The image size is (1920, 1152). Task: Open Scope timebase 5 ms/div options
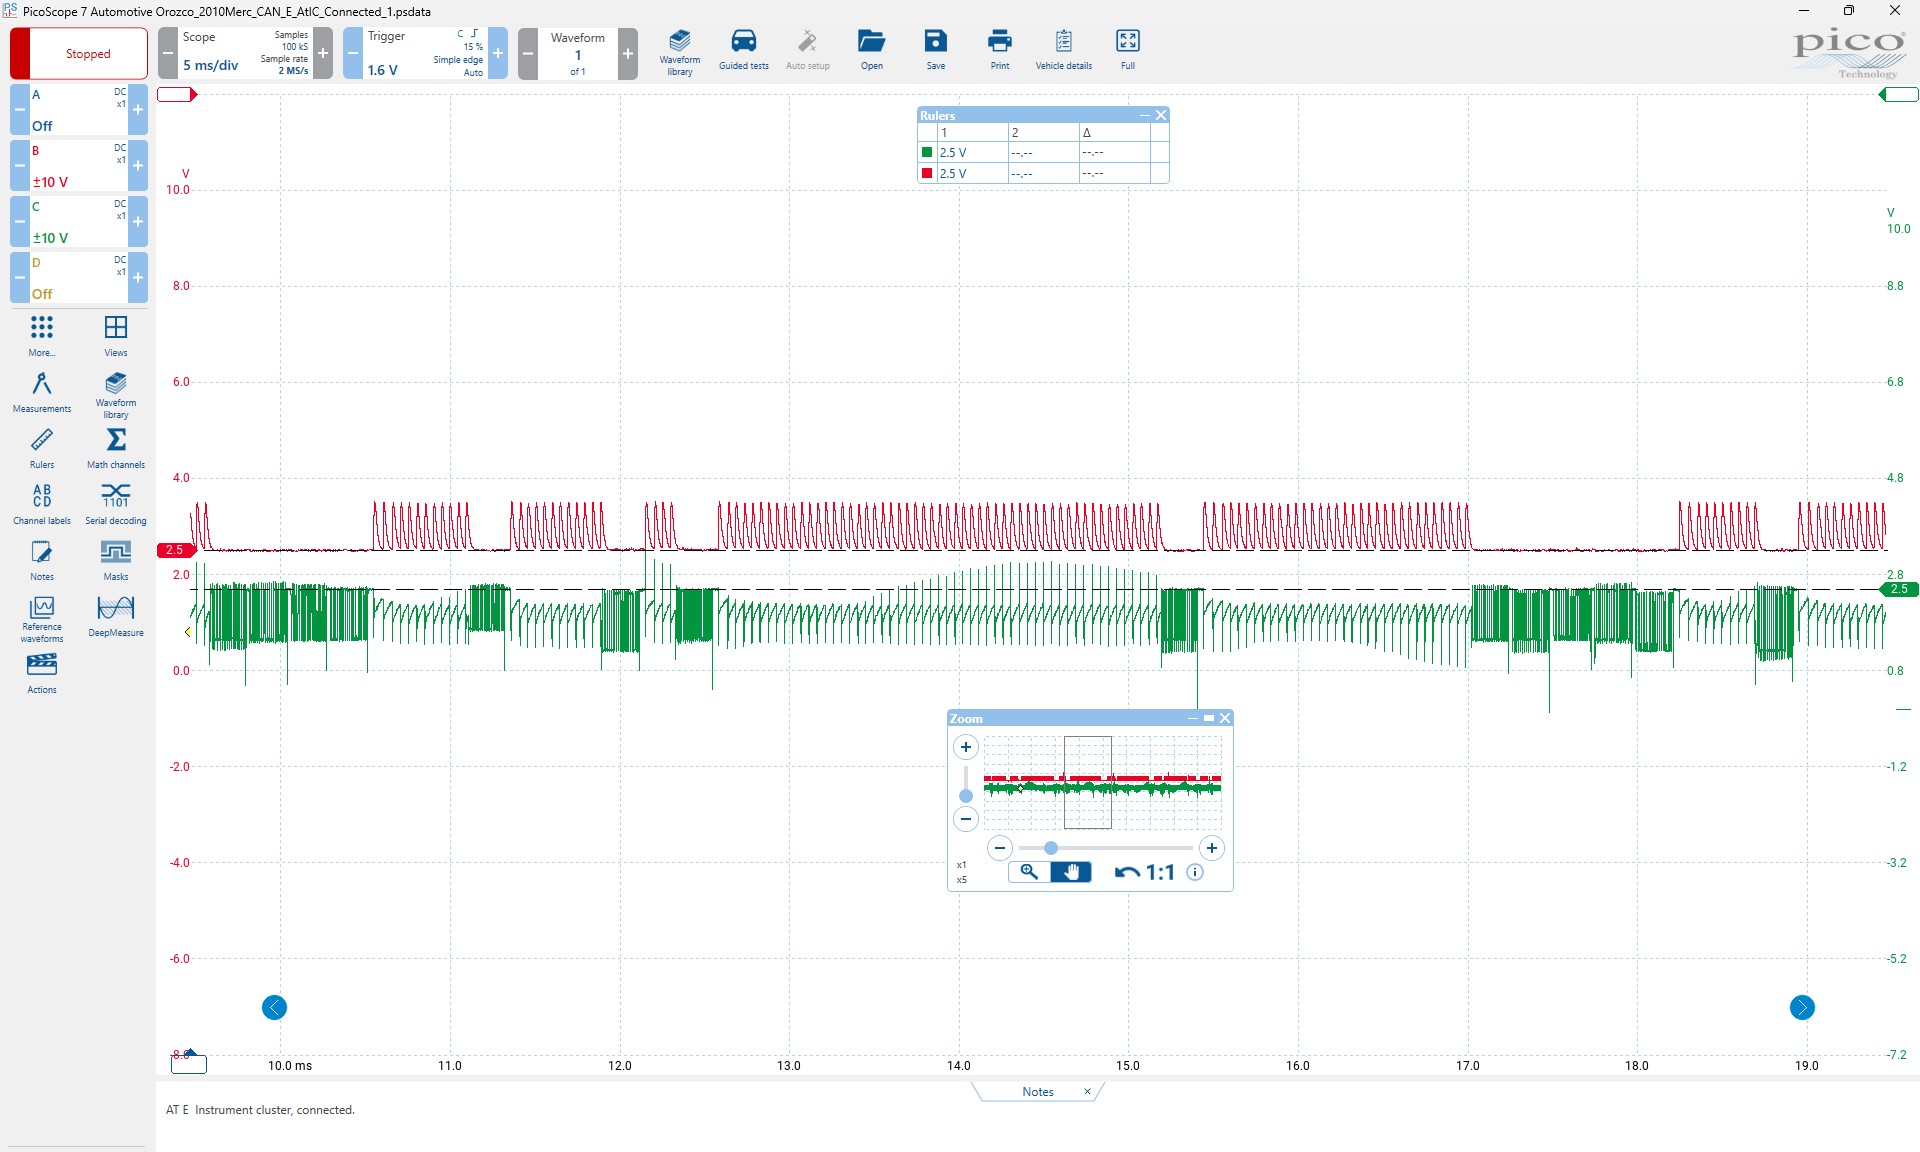211,65
